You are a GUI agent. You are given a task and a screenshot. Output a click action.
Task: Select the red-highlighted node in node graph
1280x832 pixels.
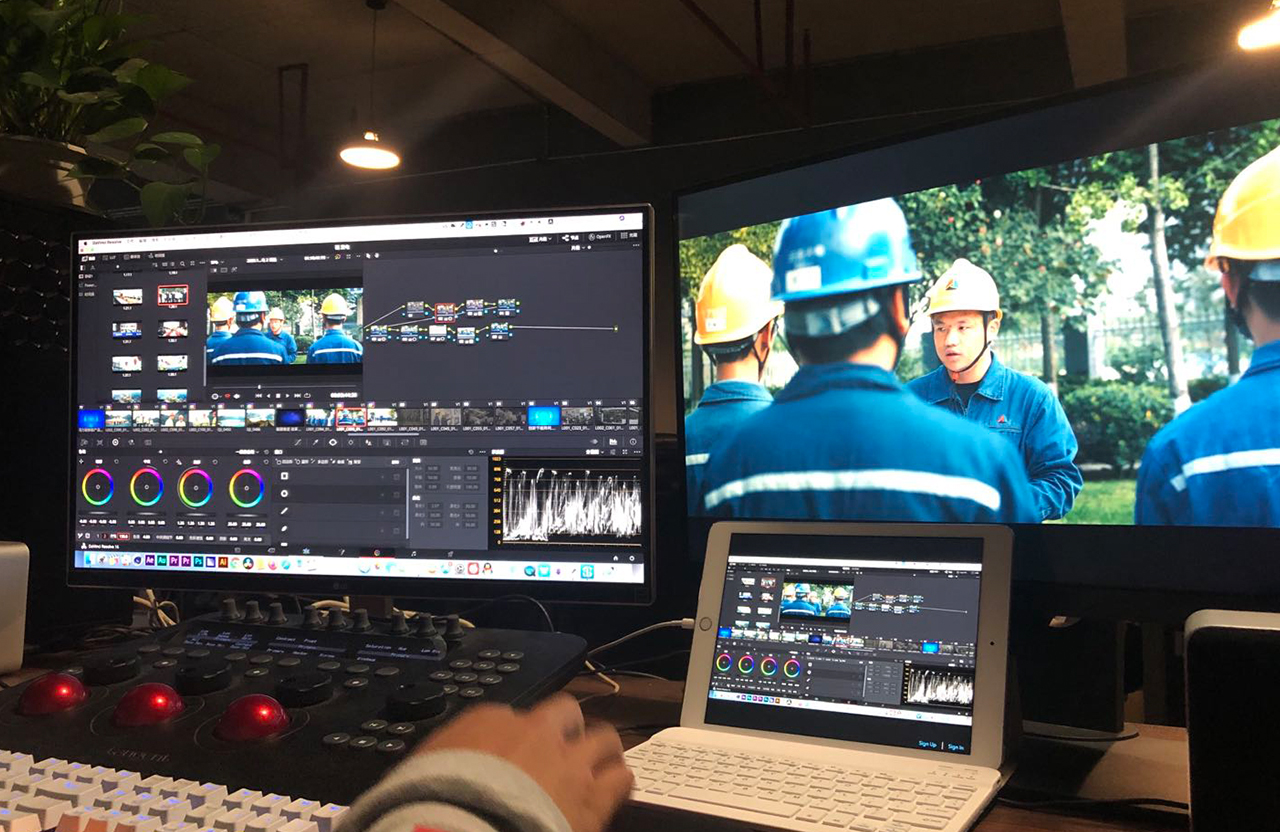pyautogui.click(x=445, y=310)
